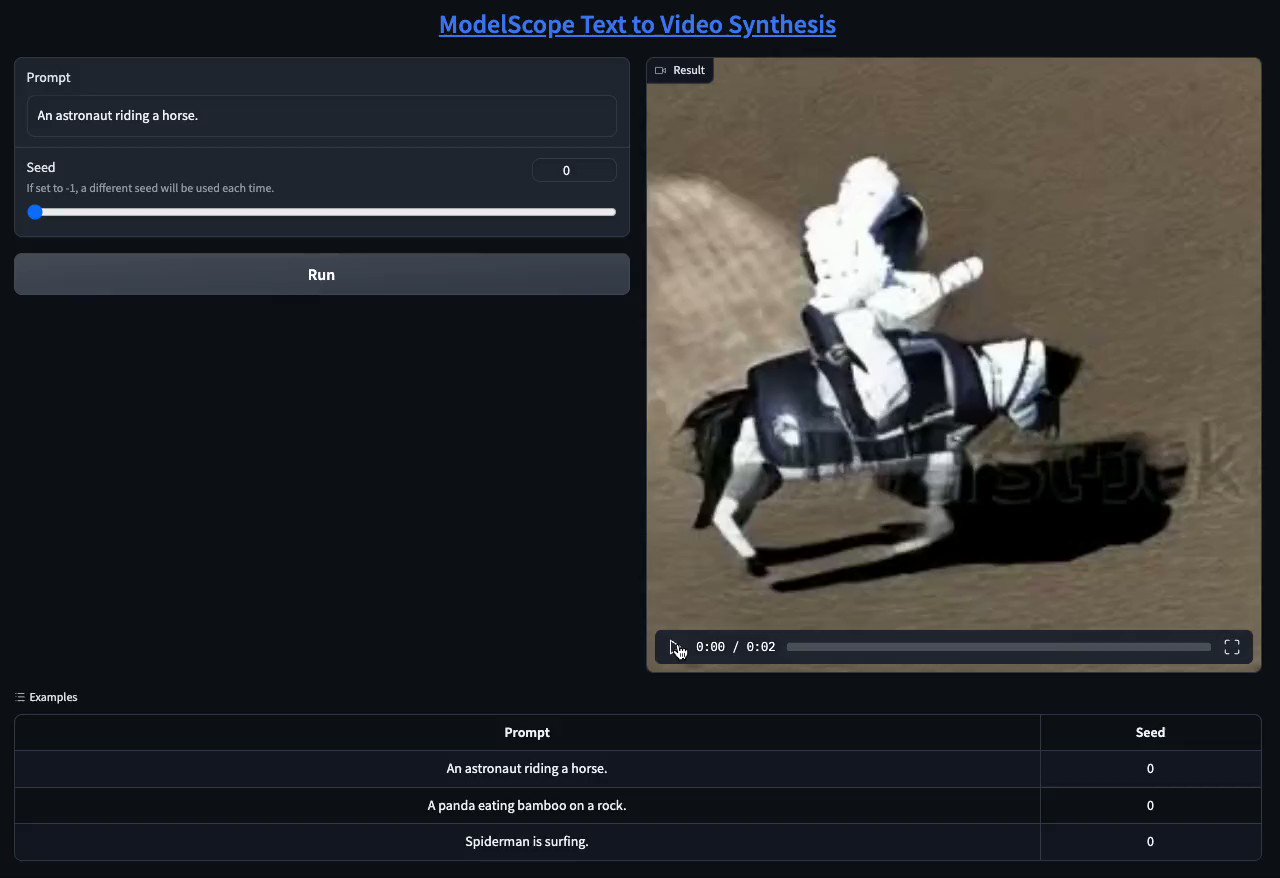
Task: Click the video time display 0:00 / 0:02
Action: point(735,647)
